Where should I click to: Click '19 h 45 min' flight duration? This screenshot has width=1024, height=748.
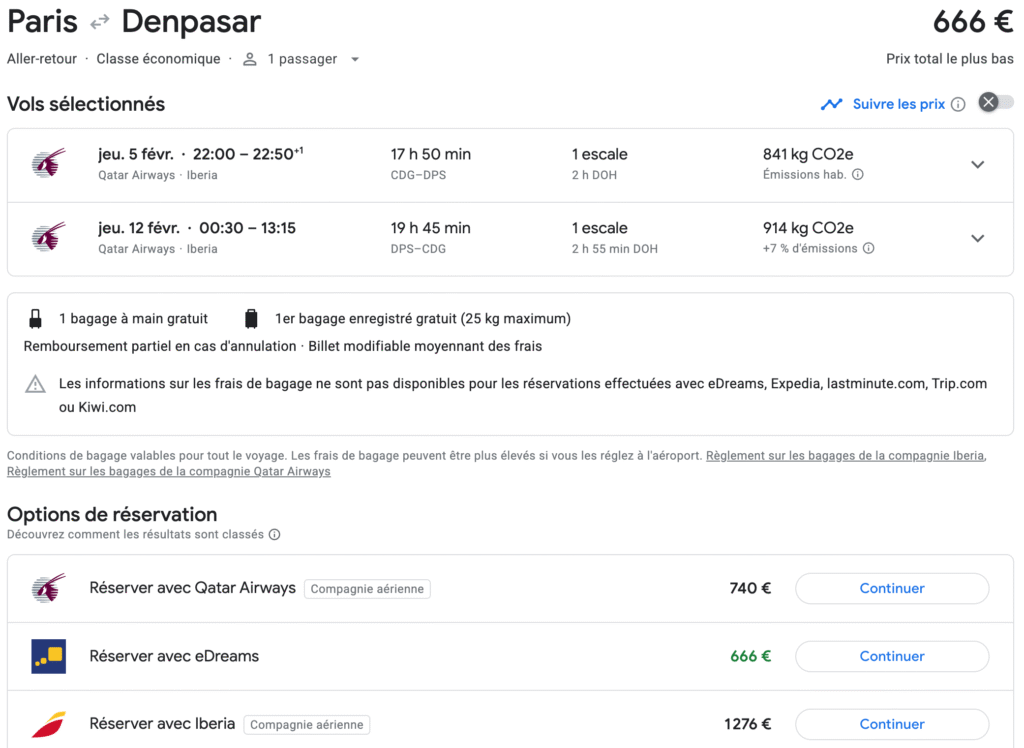point(430,229)
